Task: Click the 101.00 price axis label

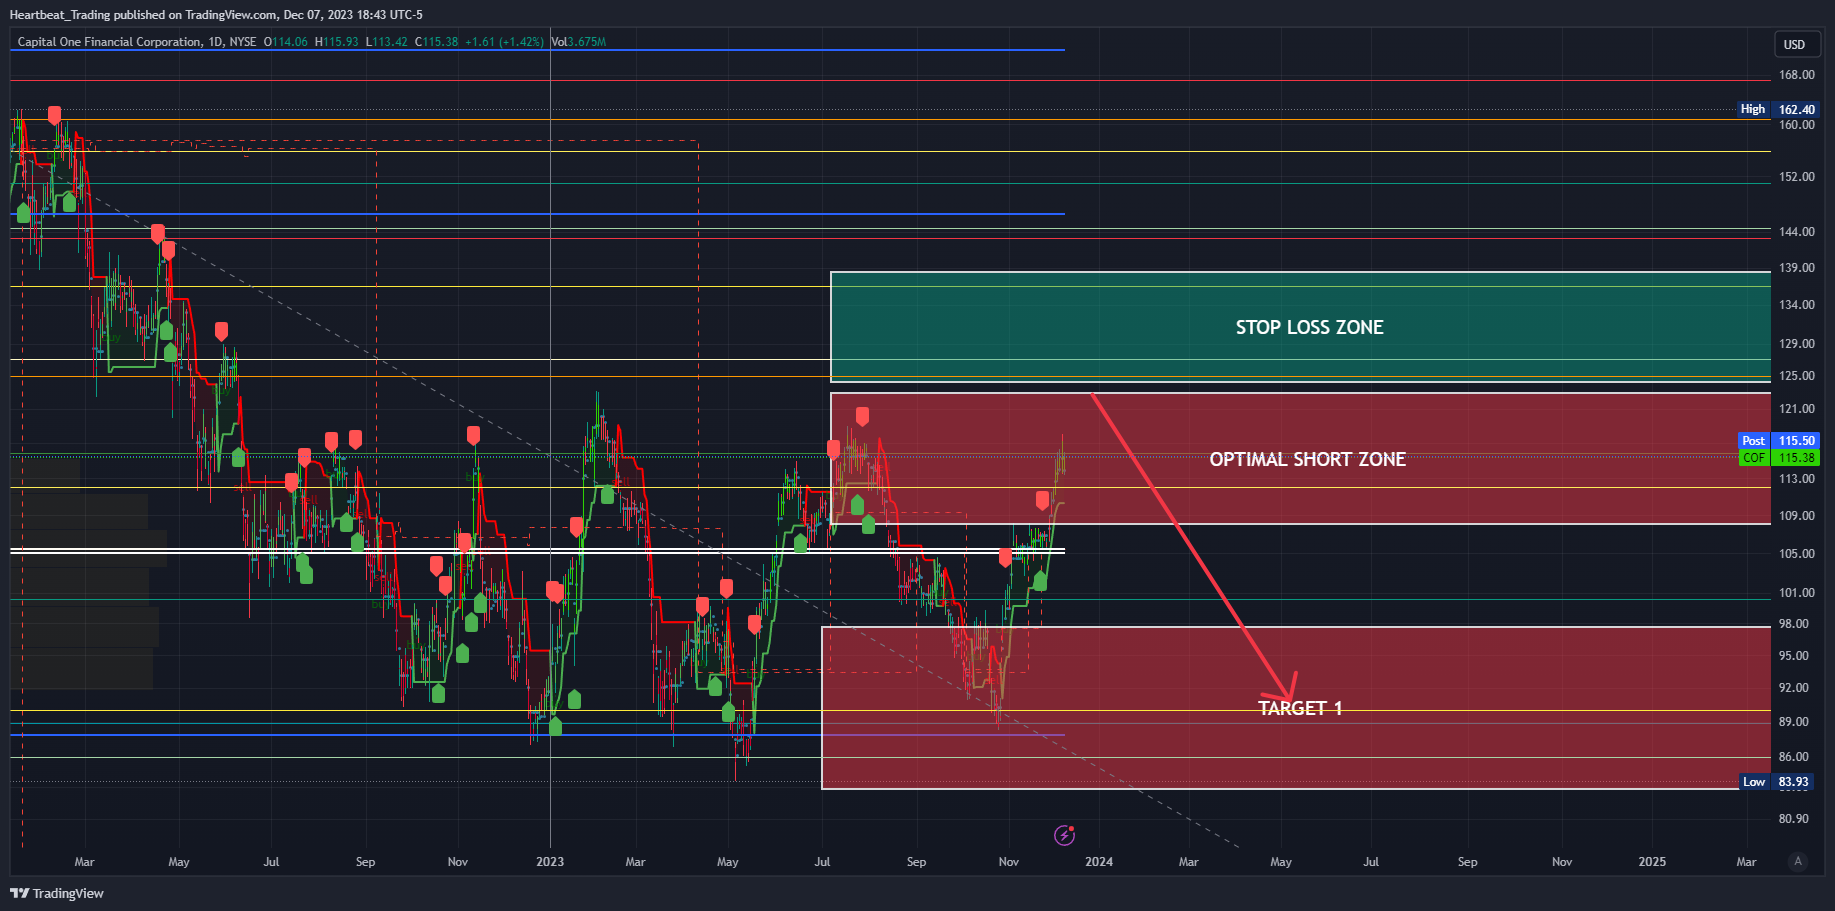Action: coord(1796,593)
